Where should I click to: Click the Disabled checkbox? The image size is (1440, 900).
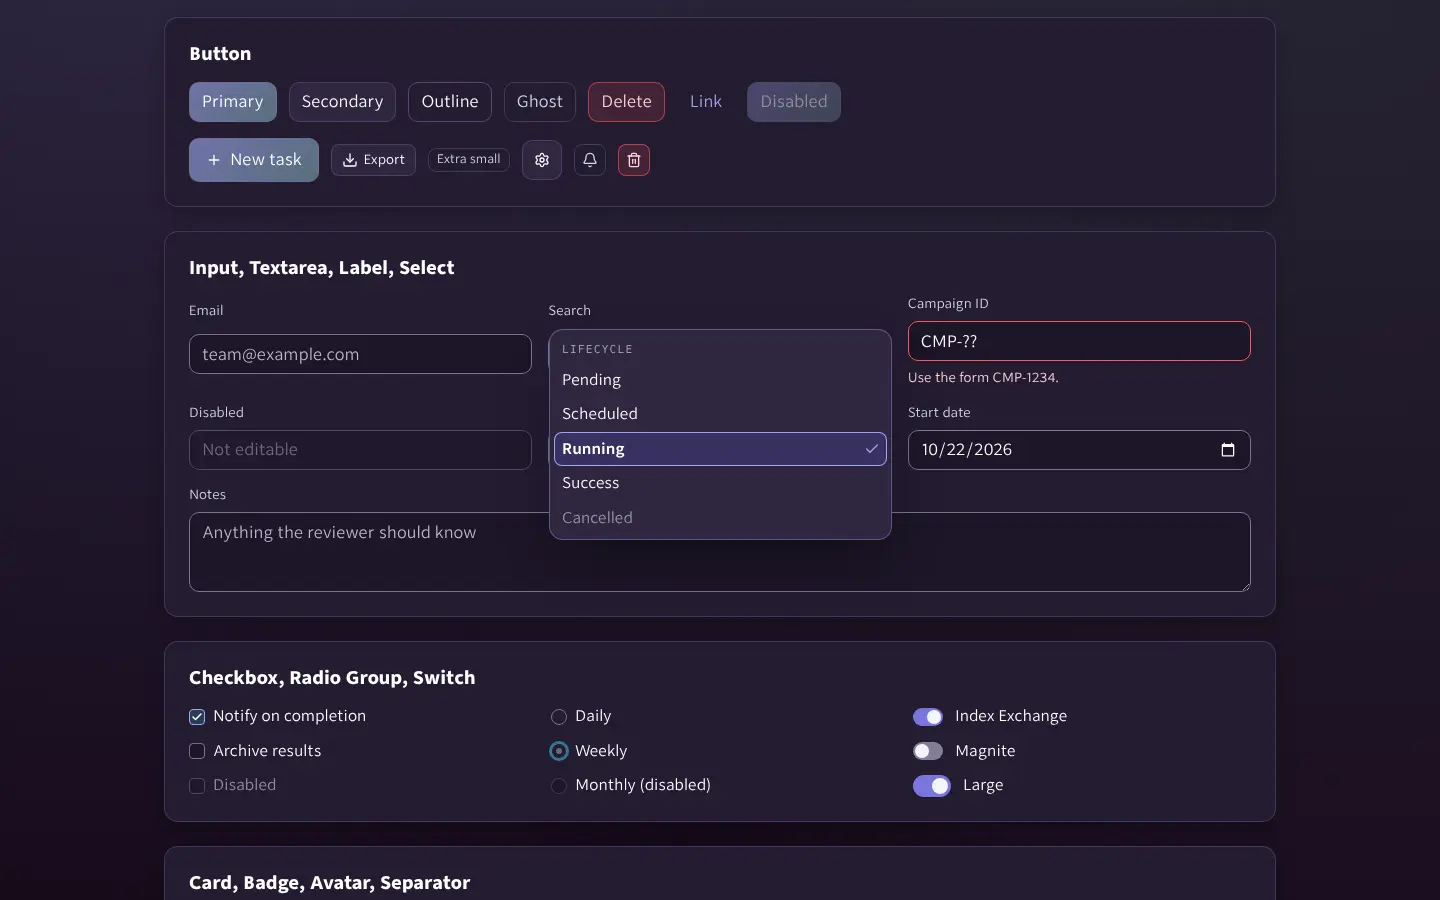[x=197, y=786]
